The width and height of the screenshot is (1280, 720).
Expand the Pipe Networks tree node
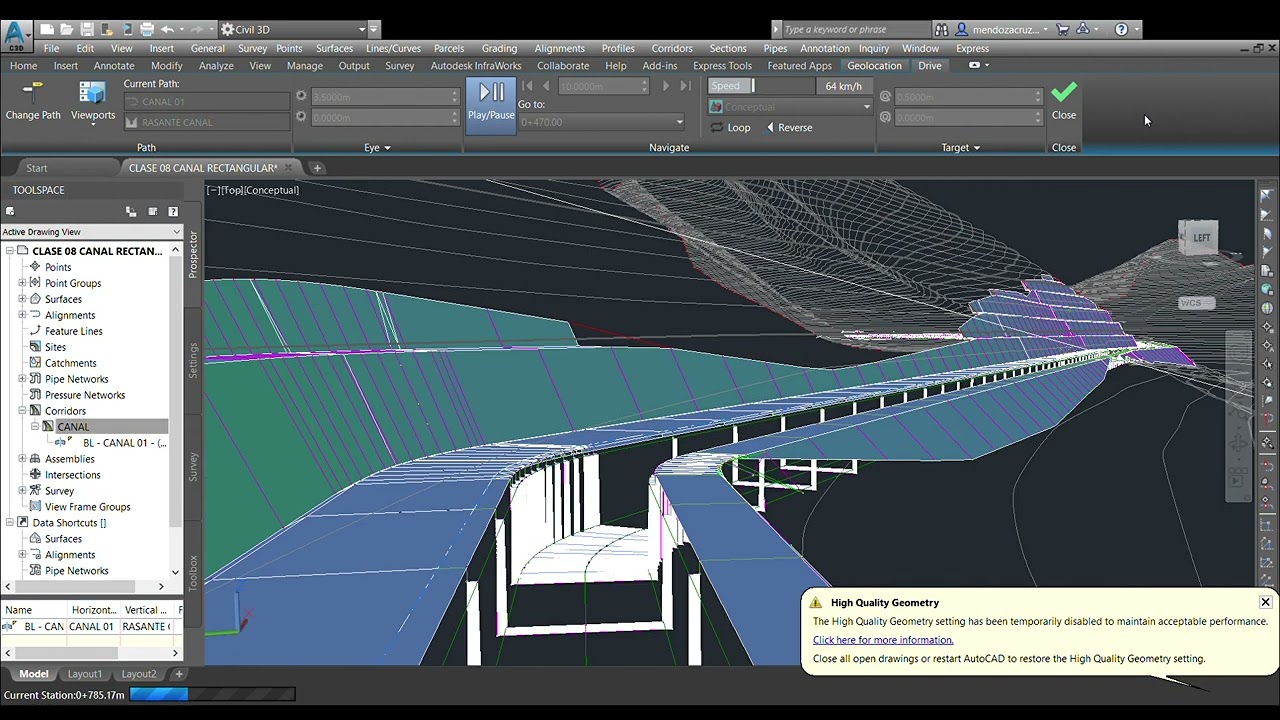(22, 379)
